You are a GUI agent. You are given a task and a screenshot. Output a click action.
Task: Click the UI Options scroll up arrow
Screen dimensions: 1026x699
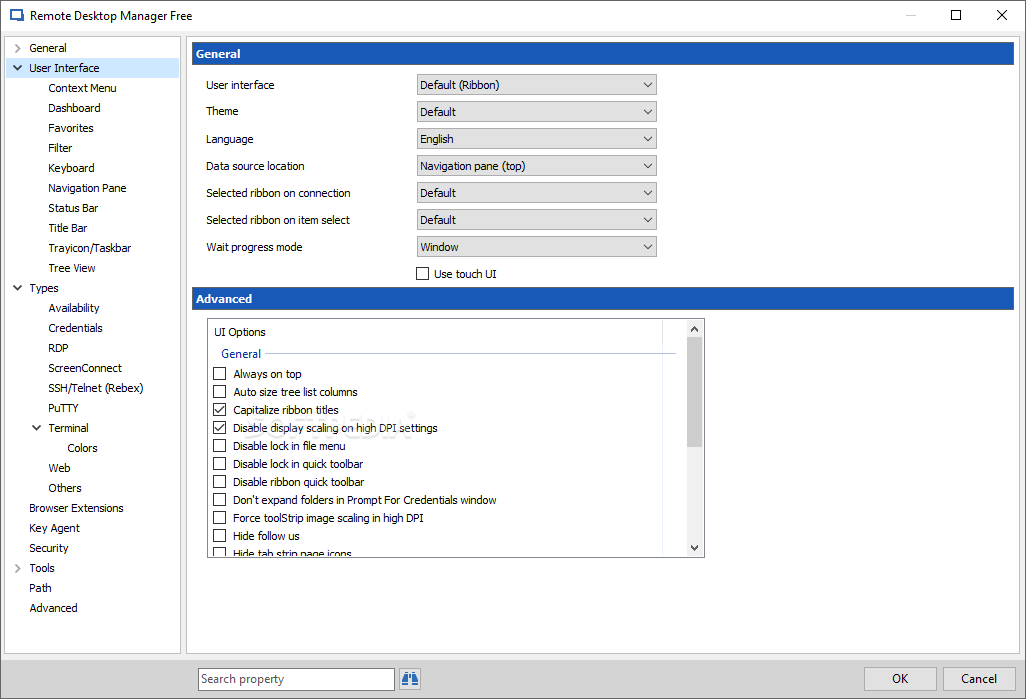pos(694,329)
